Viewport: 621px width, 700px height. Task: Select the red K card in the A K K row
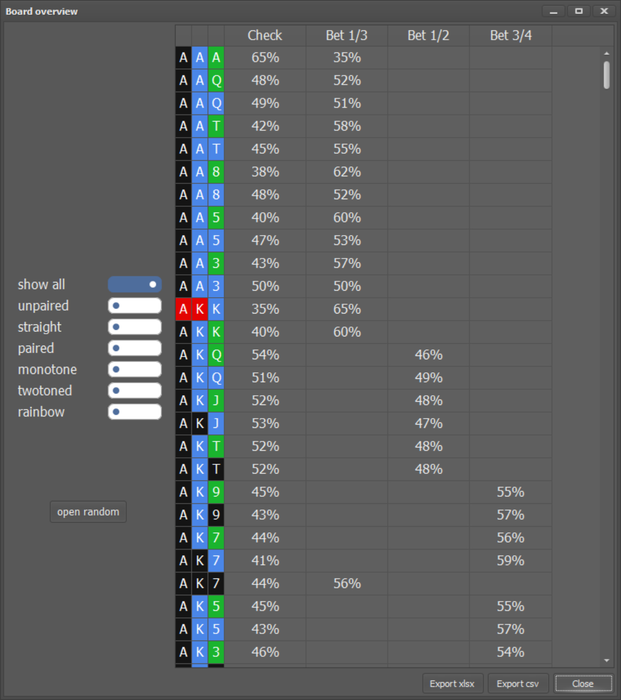200,309
